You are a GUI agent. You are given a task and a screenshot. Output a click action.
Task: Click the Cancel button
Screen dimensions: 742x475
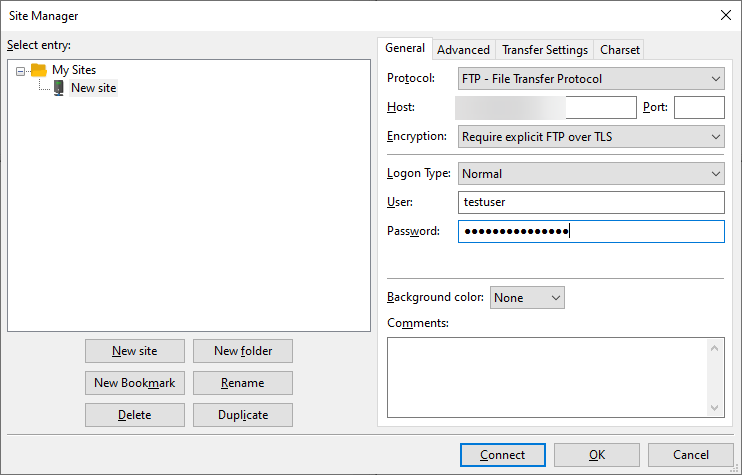[x=690, y=455]
